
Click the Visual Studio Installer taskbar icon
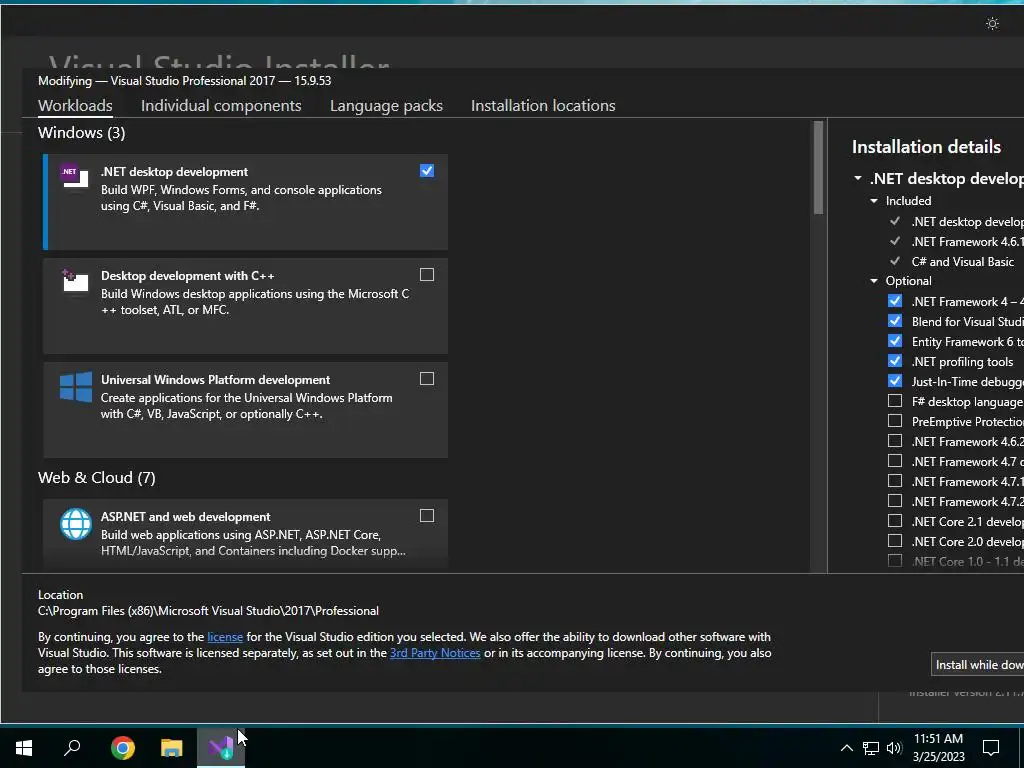point(221,748)
